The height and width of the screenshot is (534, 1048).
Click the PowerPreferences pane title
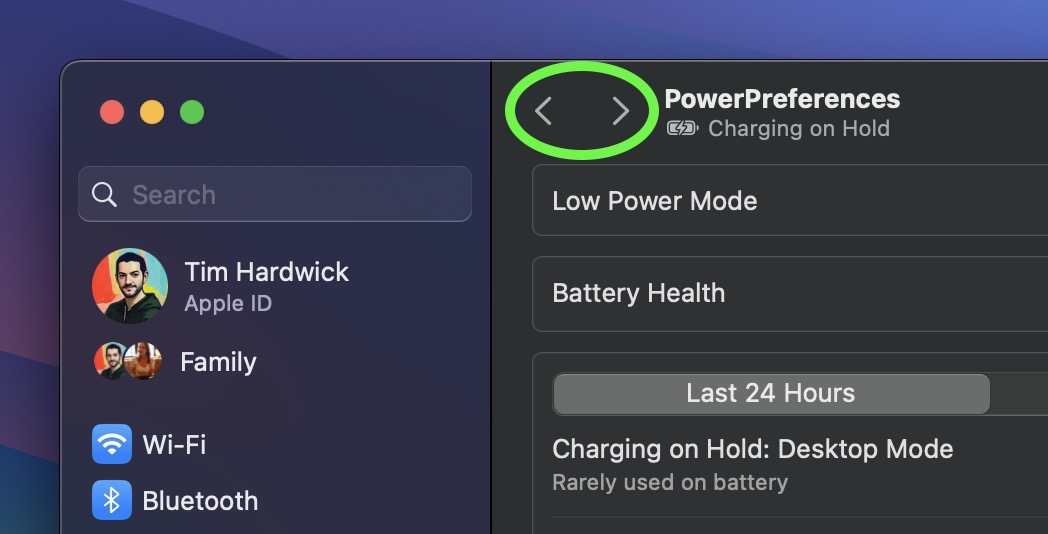(x=782, y=99)
